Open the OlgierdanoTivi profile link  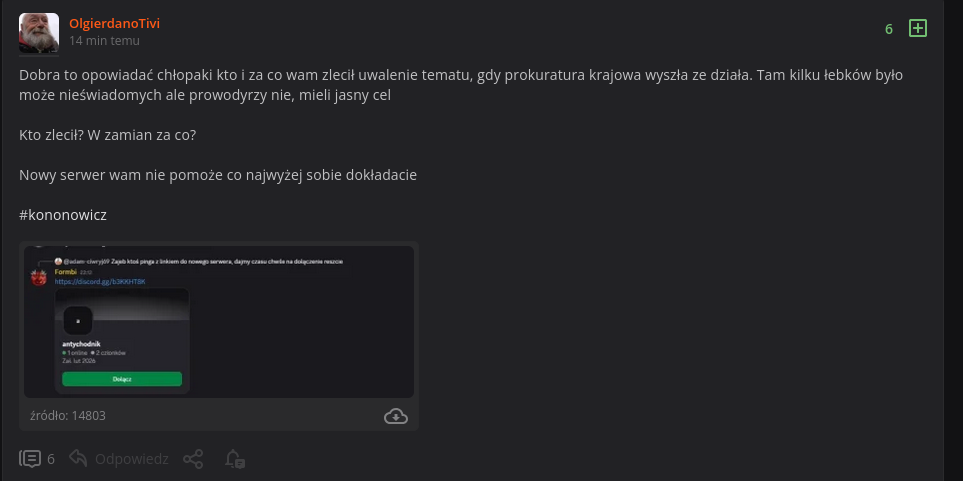tap(114, 23)
